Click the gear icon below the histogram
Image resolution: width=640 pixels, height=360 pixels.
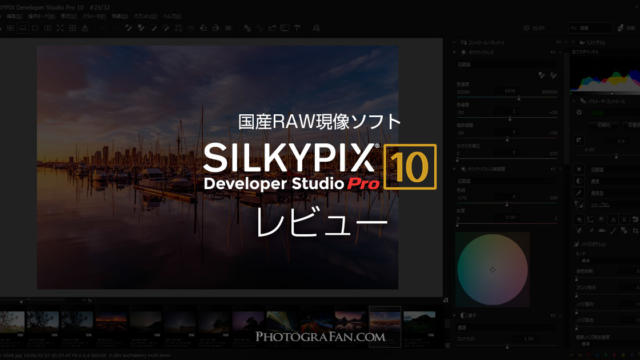(x=579, y=112)
